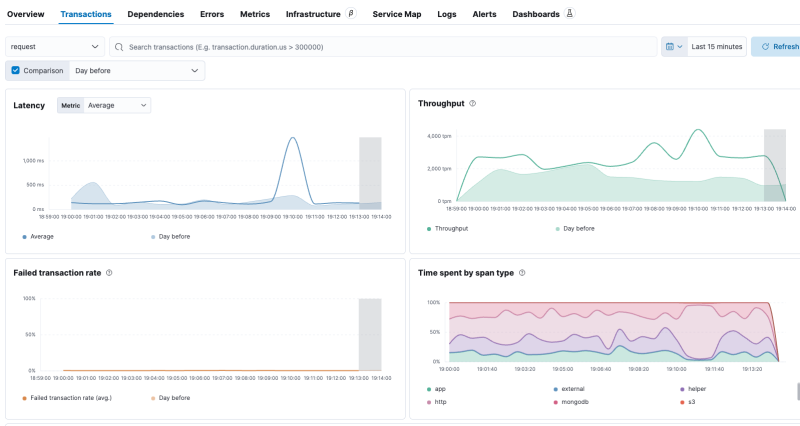Click the info icon beside Time spent by span type

(x=523, y=272)
